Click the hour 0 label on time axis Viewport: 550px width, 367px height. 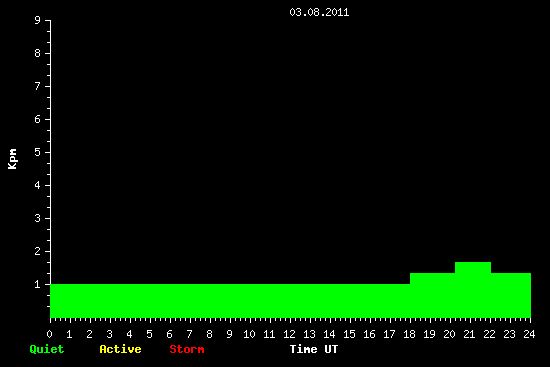pos(49,334)
